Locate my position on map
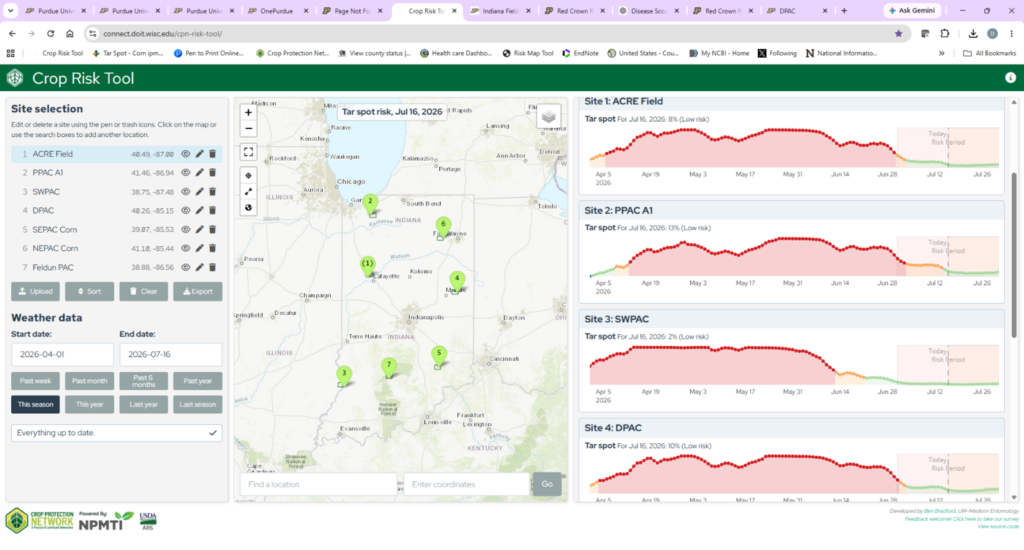1024x550 pixels. 248,176
